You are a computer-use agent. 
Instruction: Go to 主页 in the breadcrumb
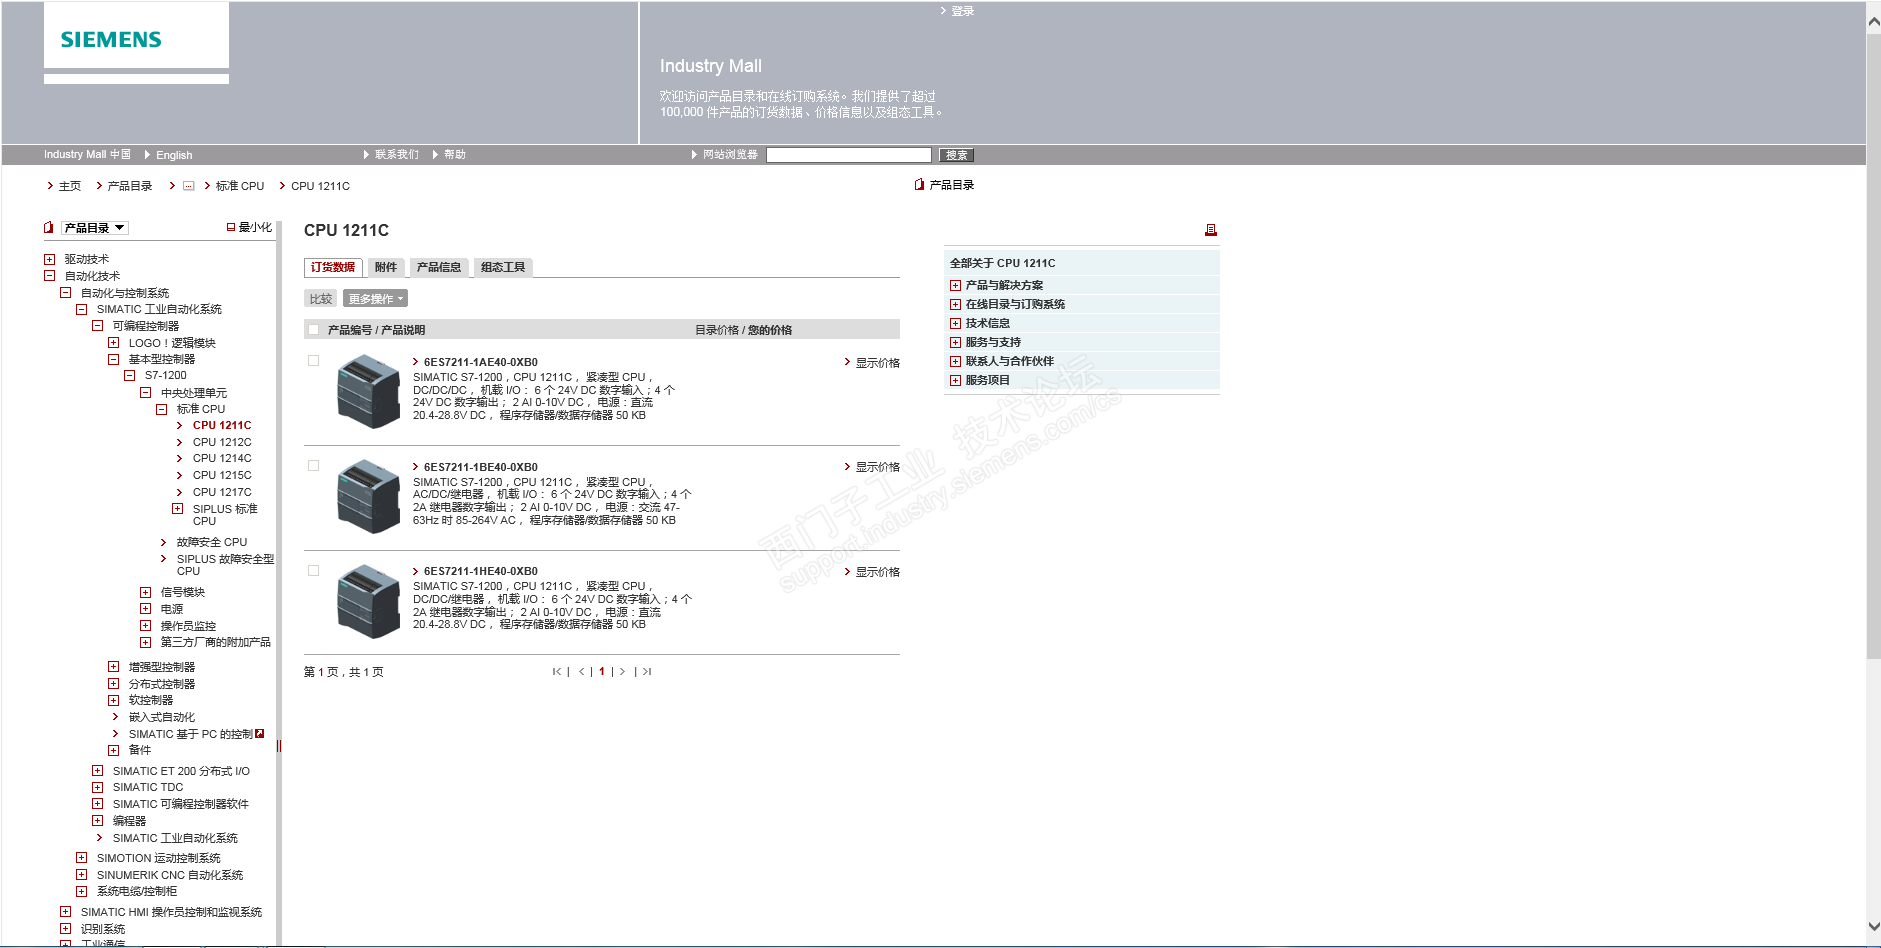[x=70, y=186]
